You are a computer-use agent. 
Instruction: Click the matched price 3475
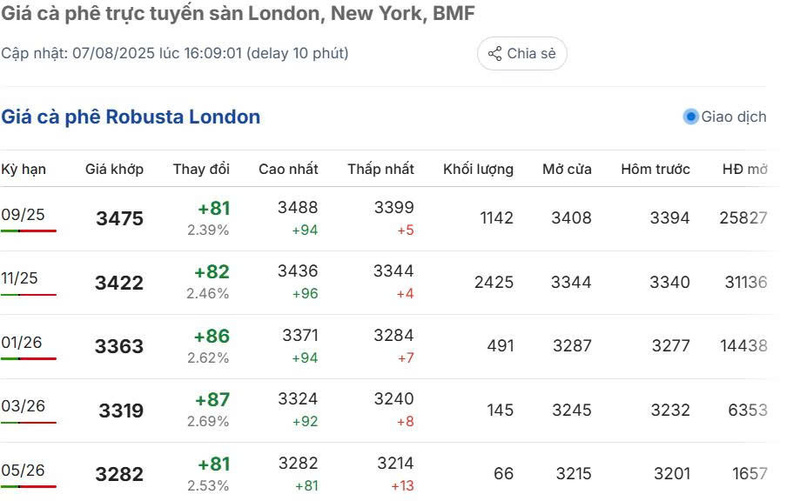click(120, 219)
